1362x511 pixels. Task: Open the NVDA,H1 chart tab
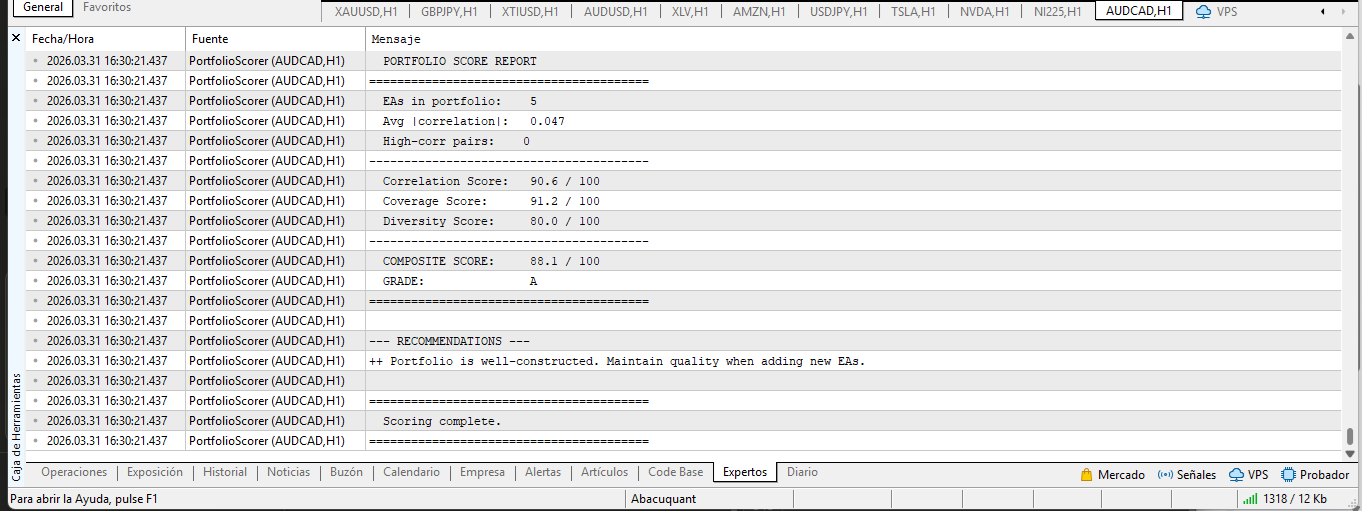984,12
